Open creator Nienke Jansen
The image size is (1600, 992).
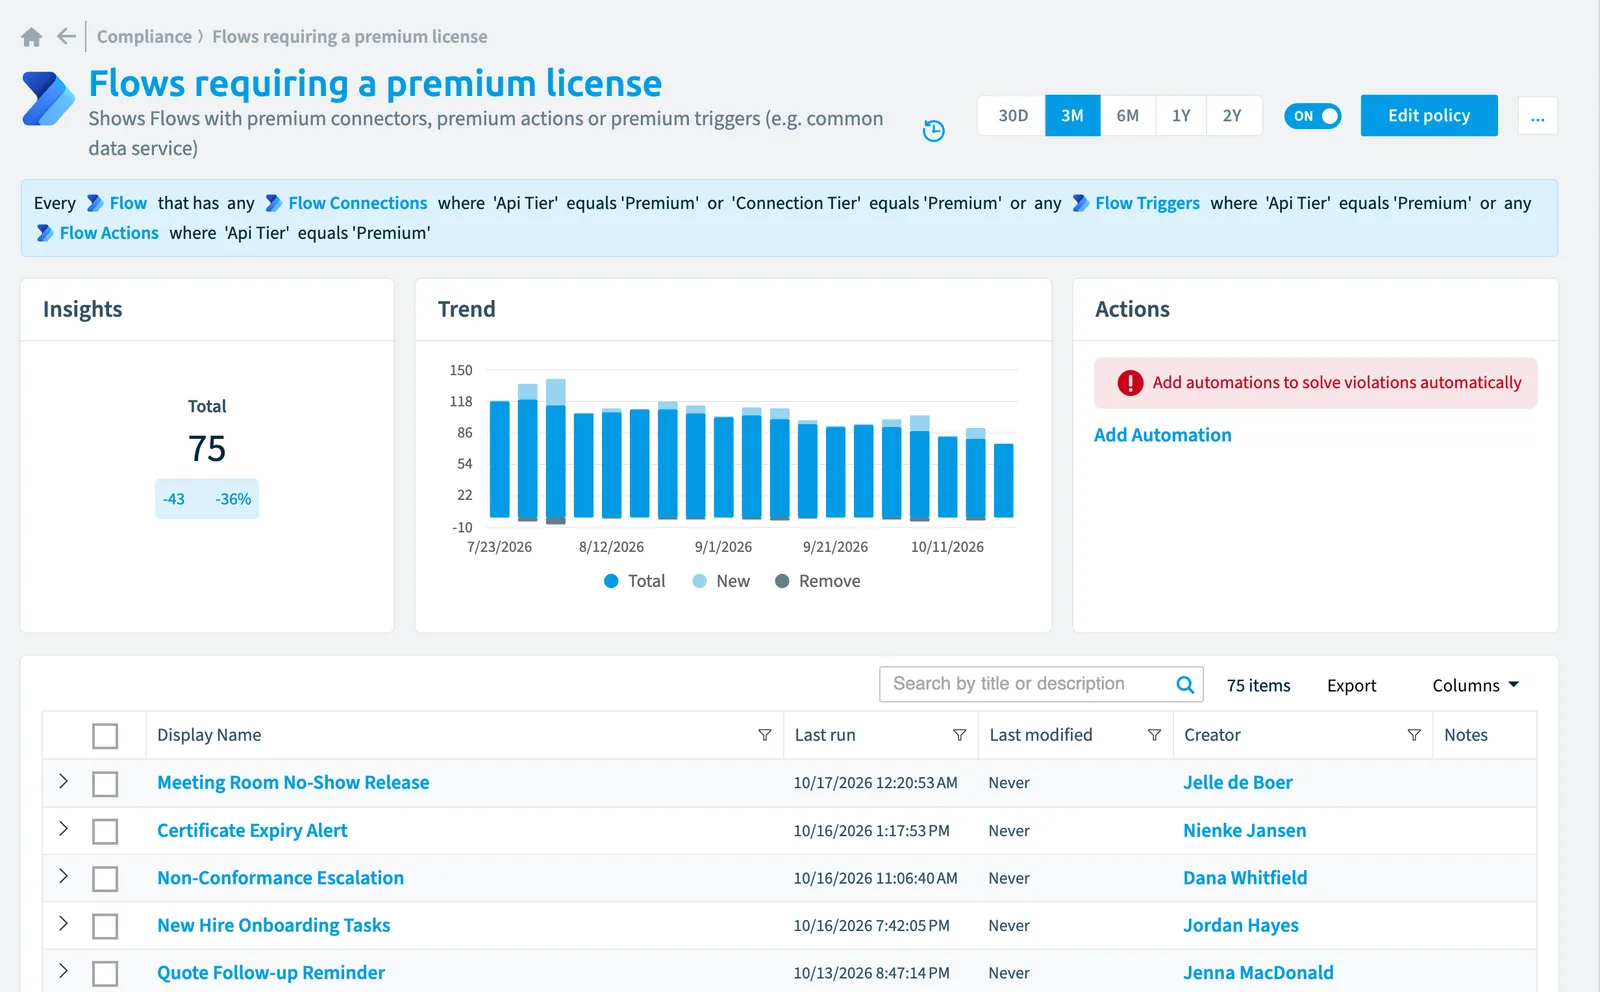click(1245, 831)
